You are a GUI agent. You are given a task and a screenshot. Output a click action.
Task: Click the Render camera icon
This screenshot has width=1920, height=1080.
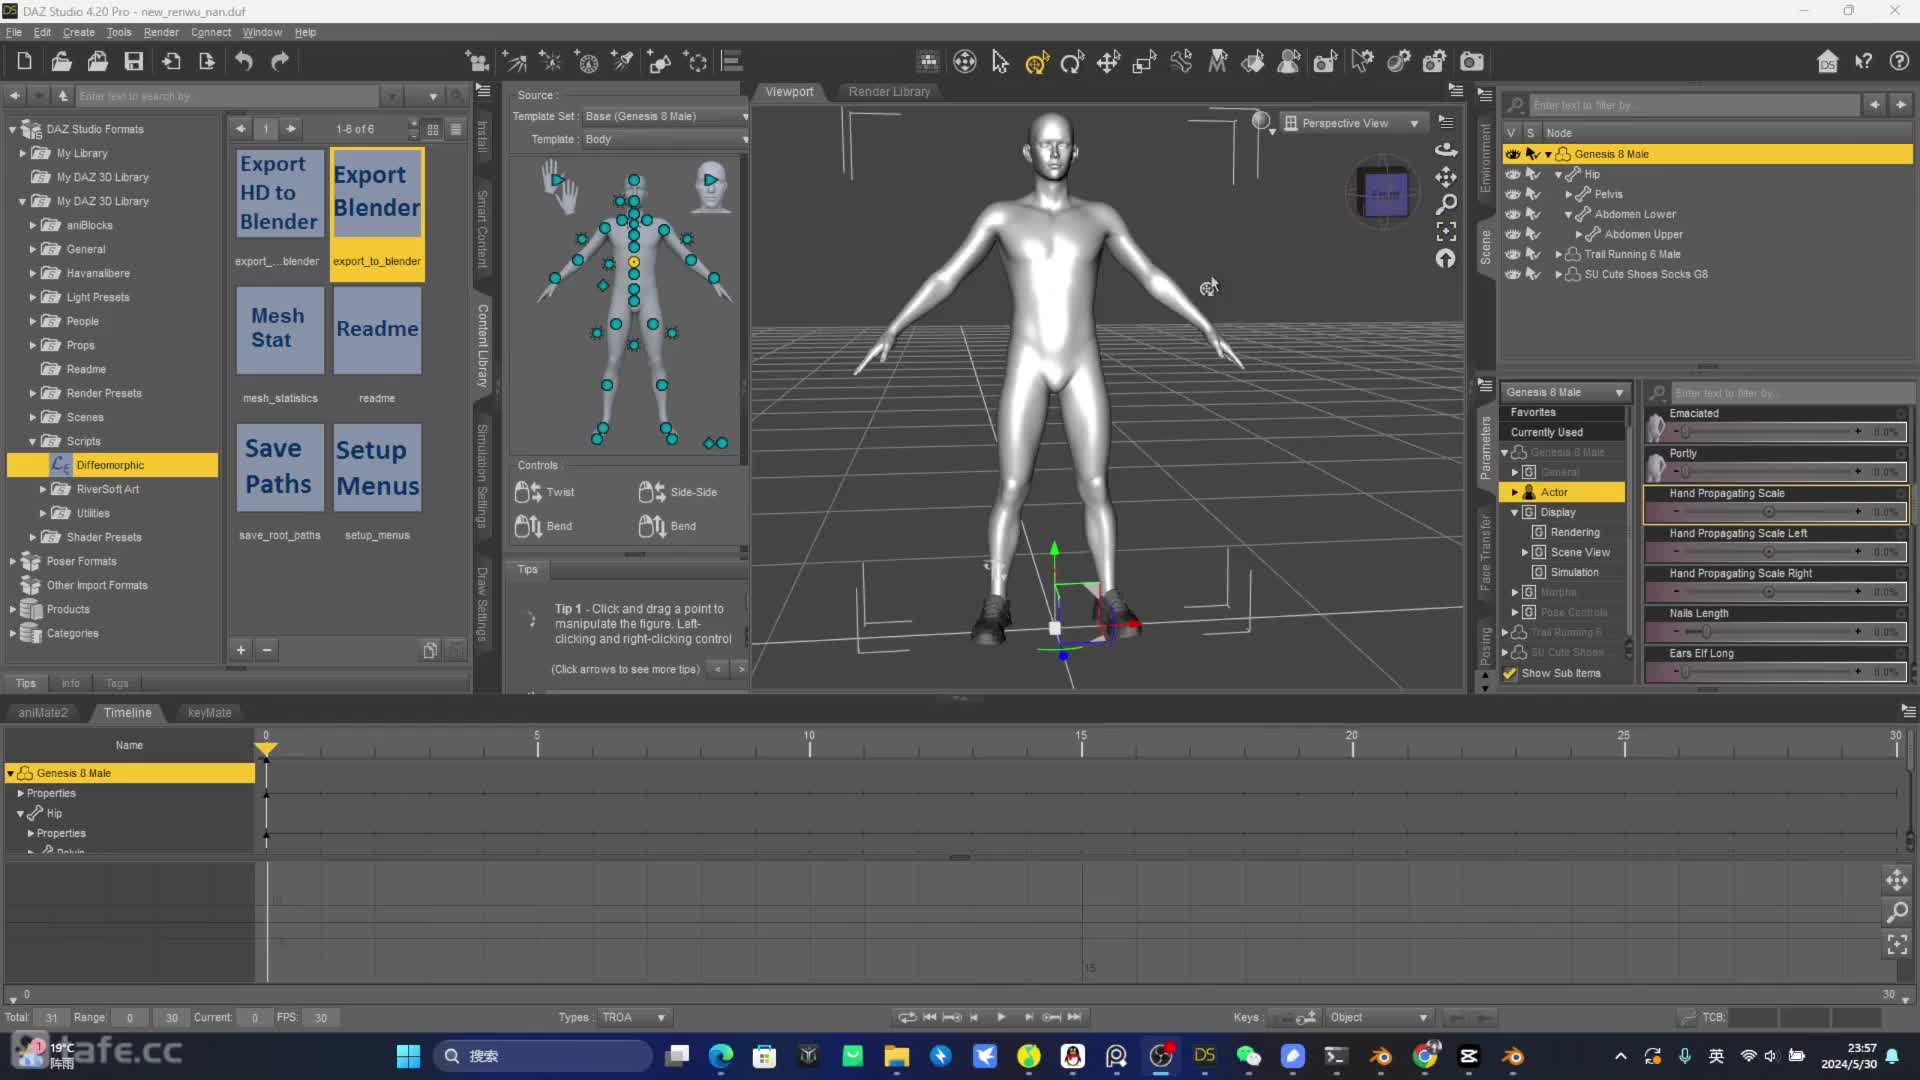pyautogui.click(x=1471, y=62)
